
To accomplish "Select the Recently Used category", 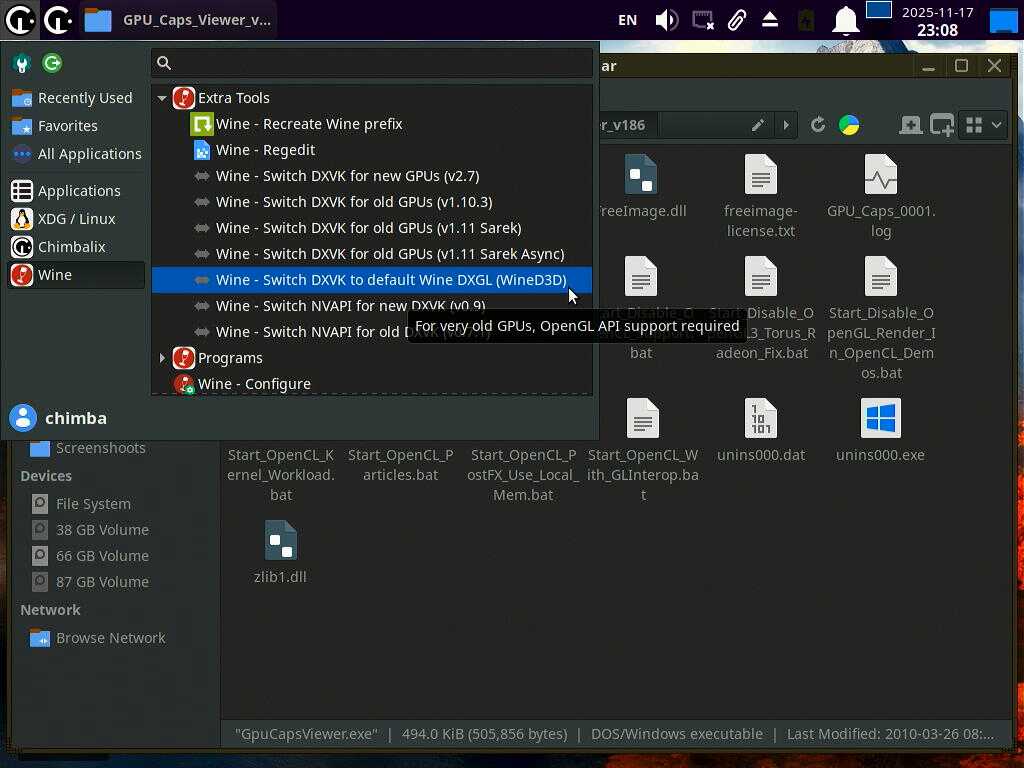I will 76,98.
